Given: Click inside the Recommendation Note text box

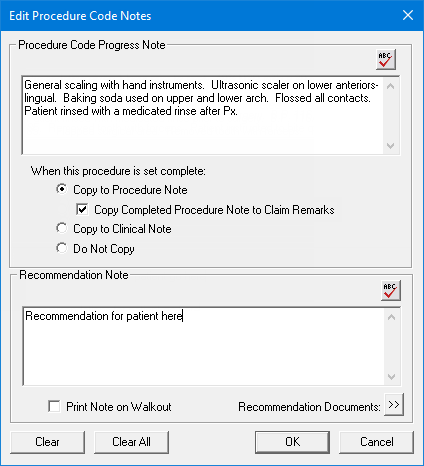Looking at the screenshot, I should (204, 347).
